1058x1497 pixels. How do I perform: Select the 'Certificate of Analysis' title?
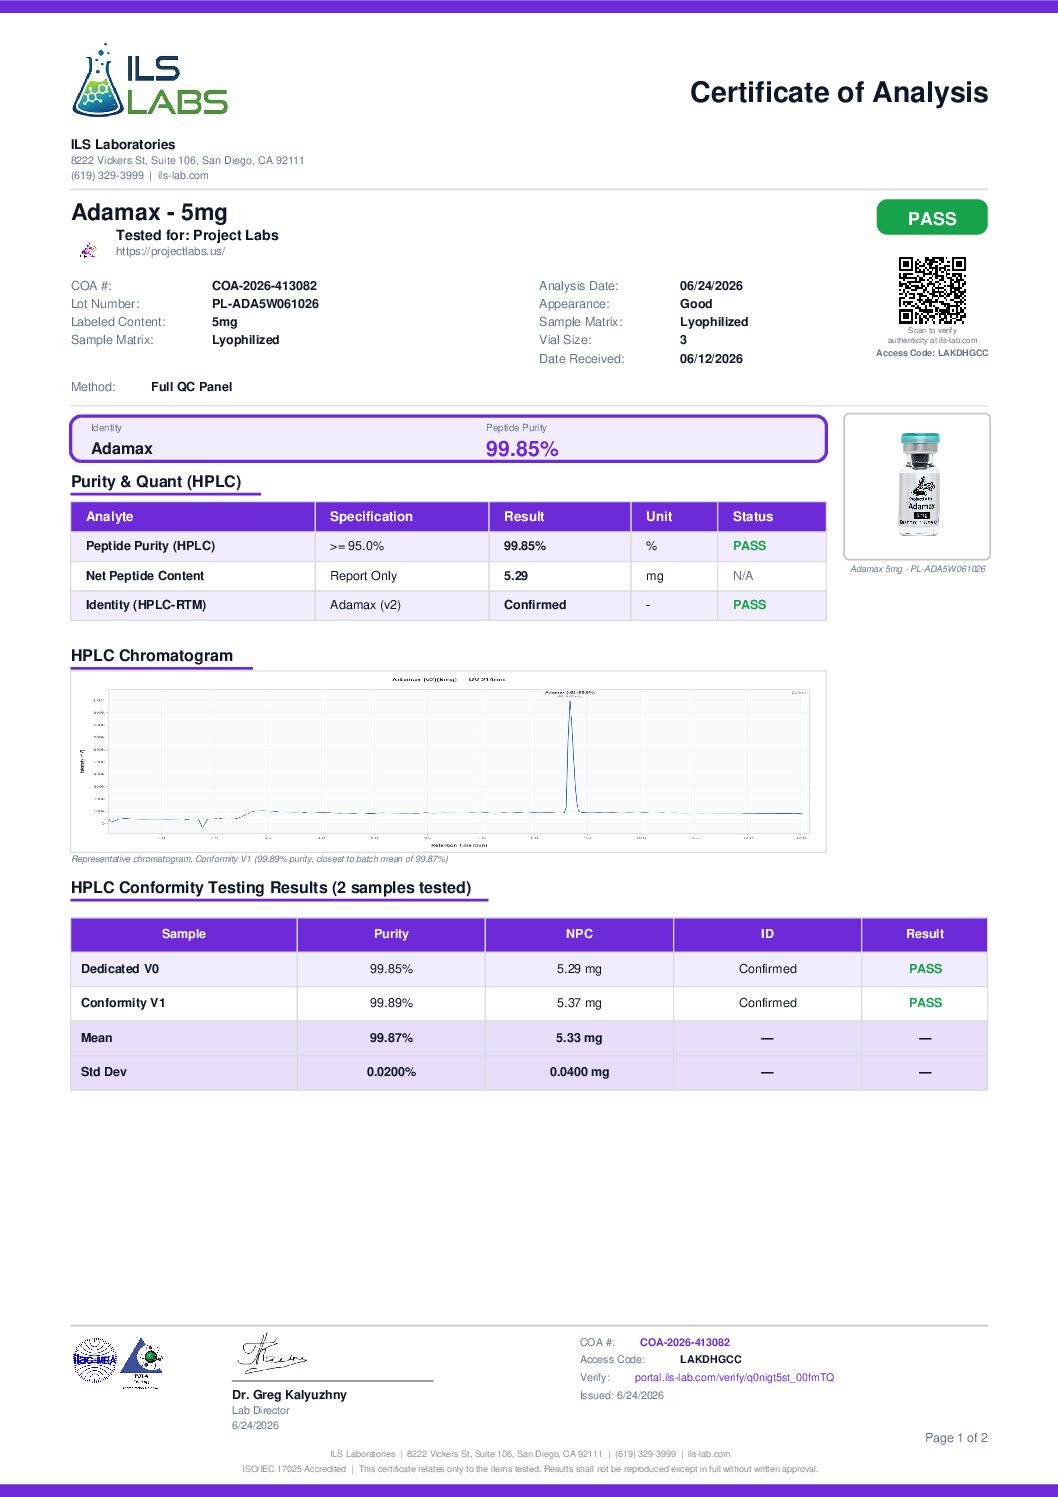[x=839, y=93]
